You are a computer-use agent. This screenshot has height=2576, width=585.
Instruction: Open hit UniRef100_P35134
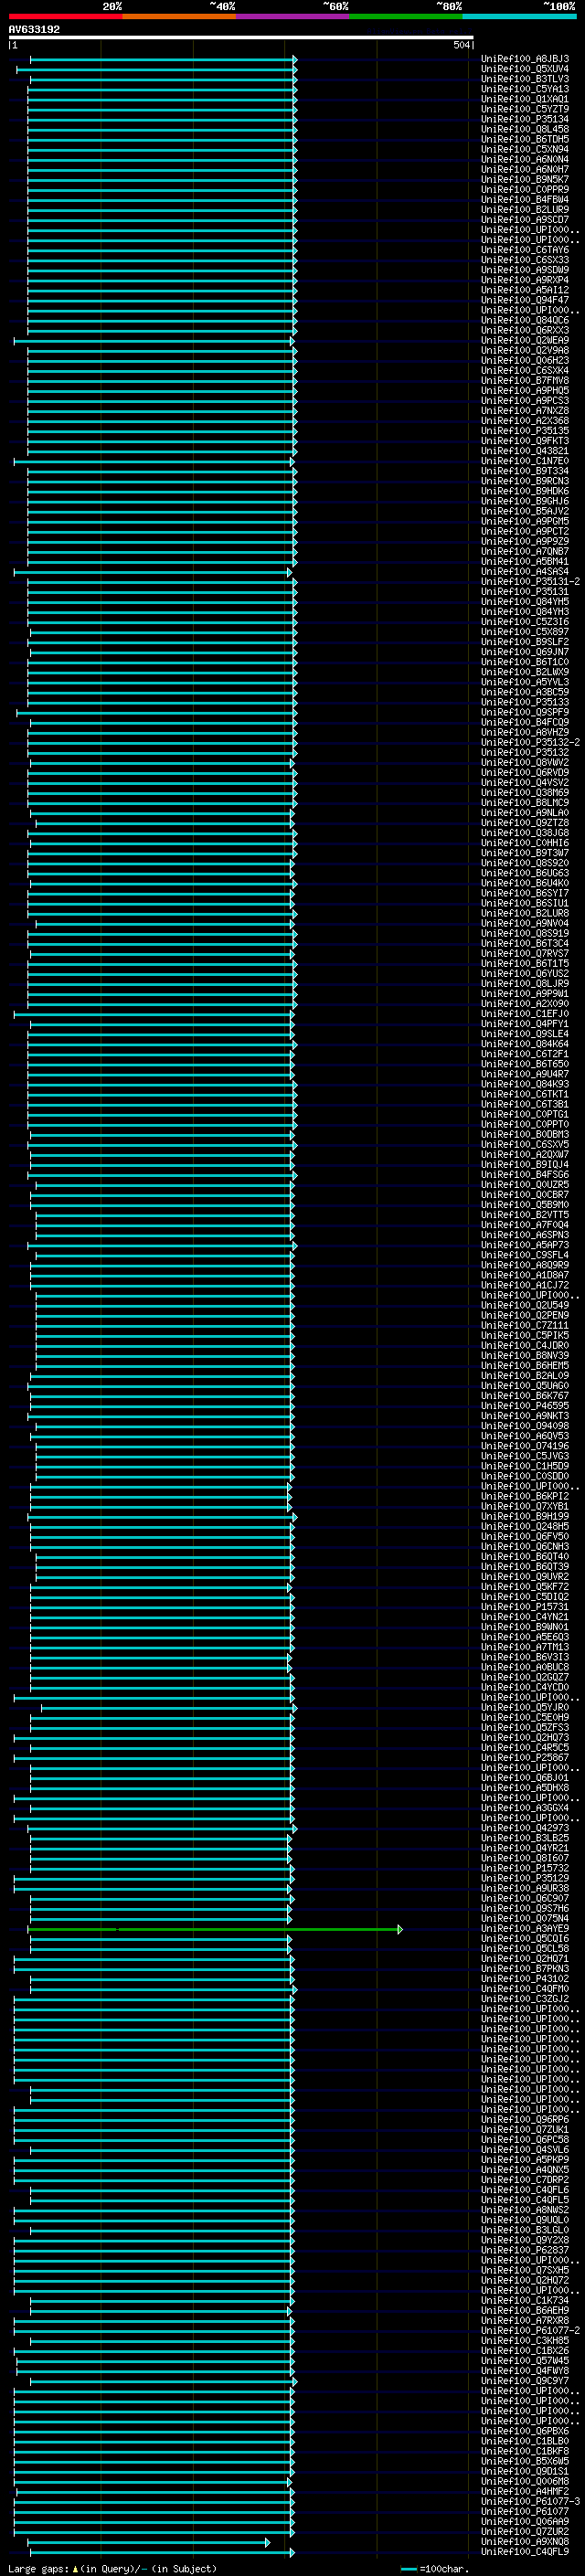[x=525, y=119]
